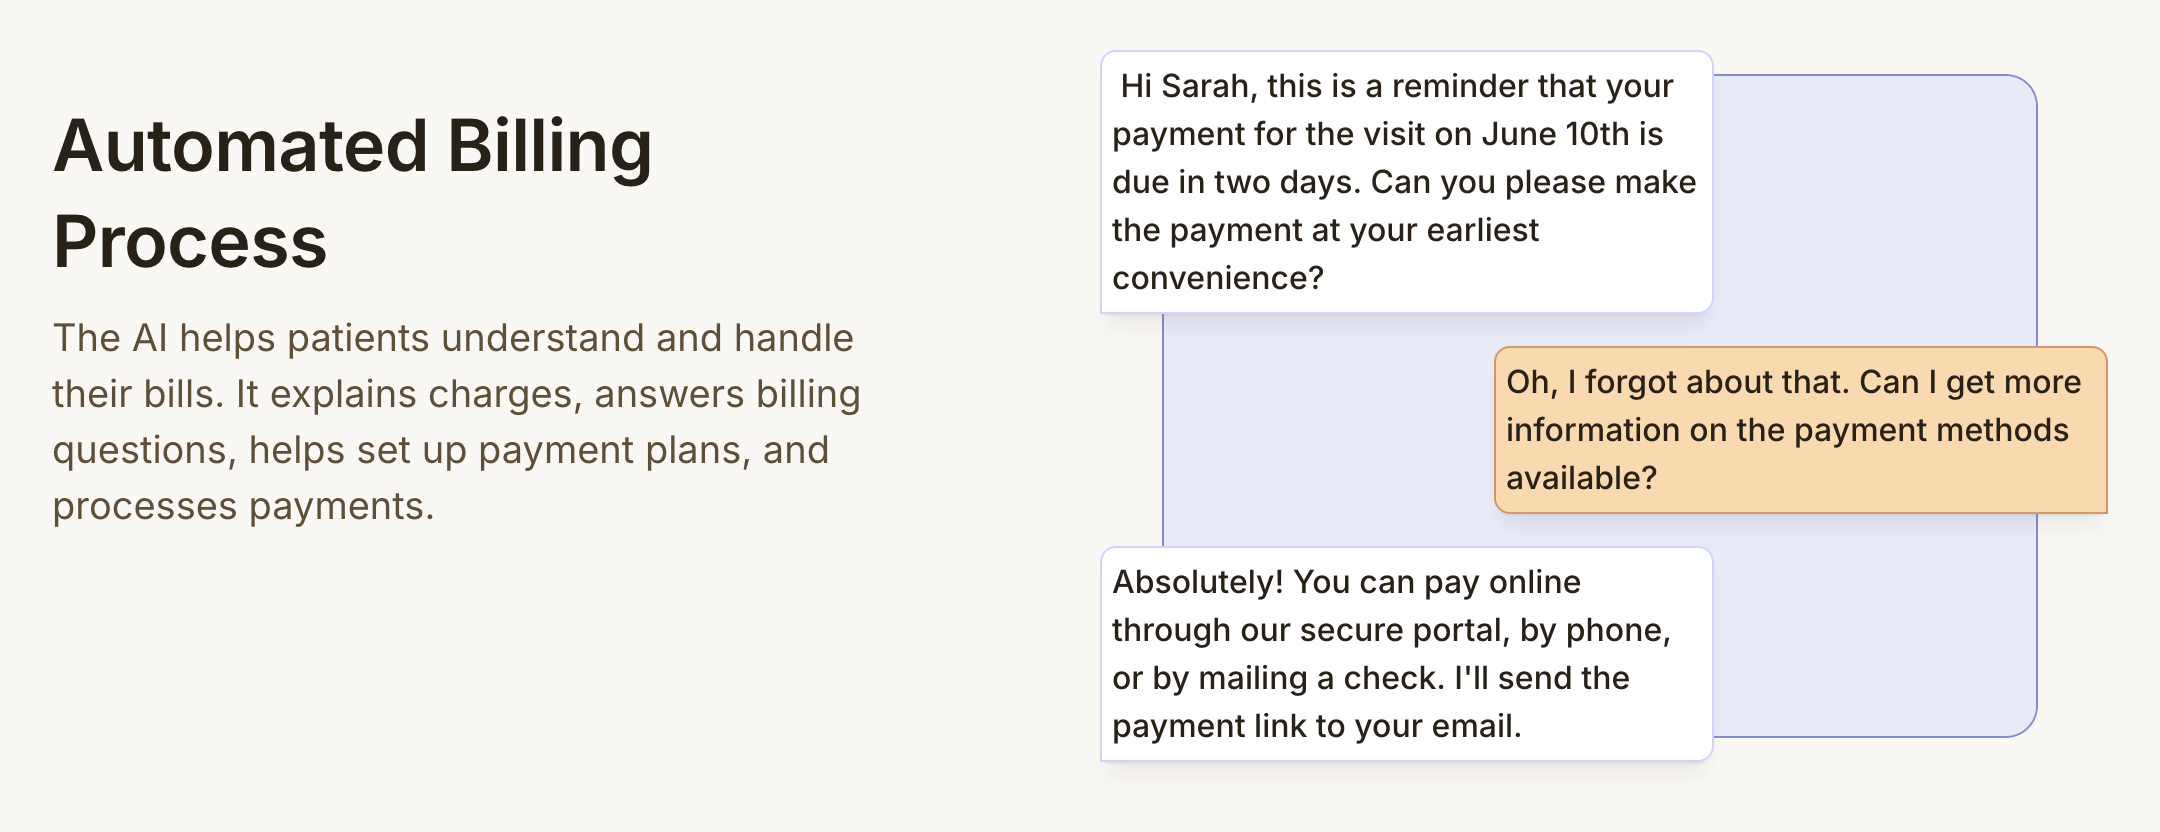Click "payment link to your email" text

(1316, 726)
